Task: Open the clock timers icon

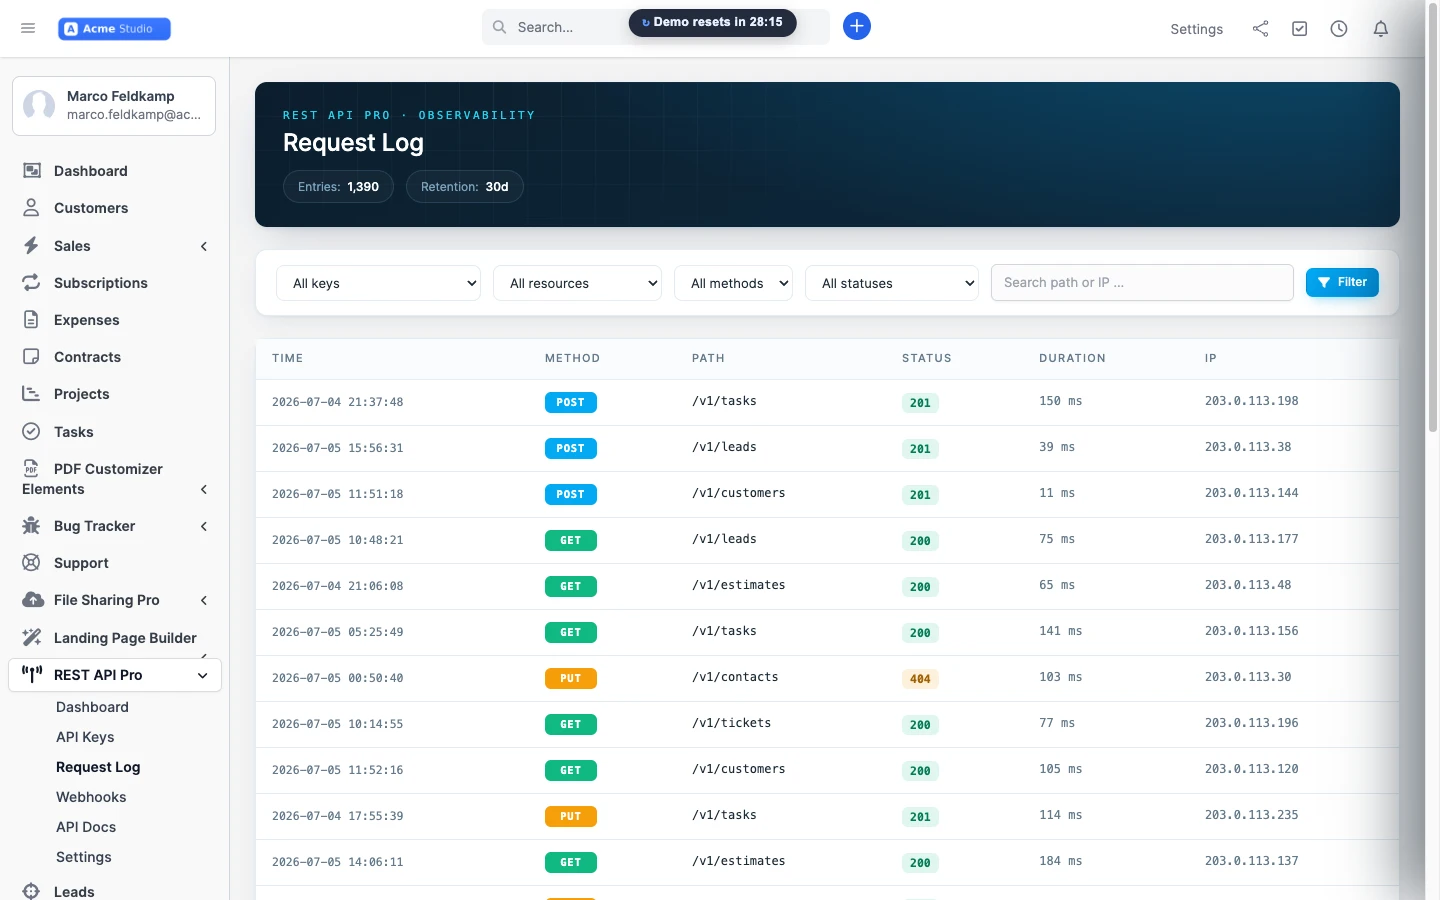Action: pyautogui.click(x=1339, y=29)
